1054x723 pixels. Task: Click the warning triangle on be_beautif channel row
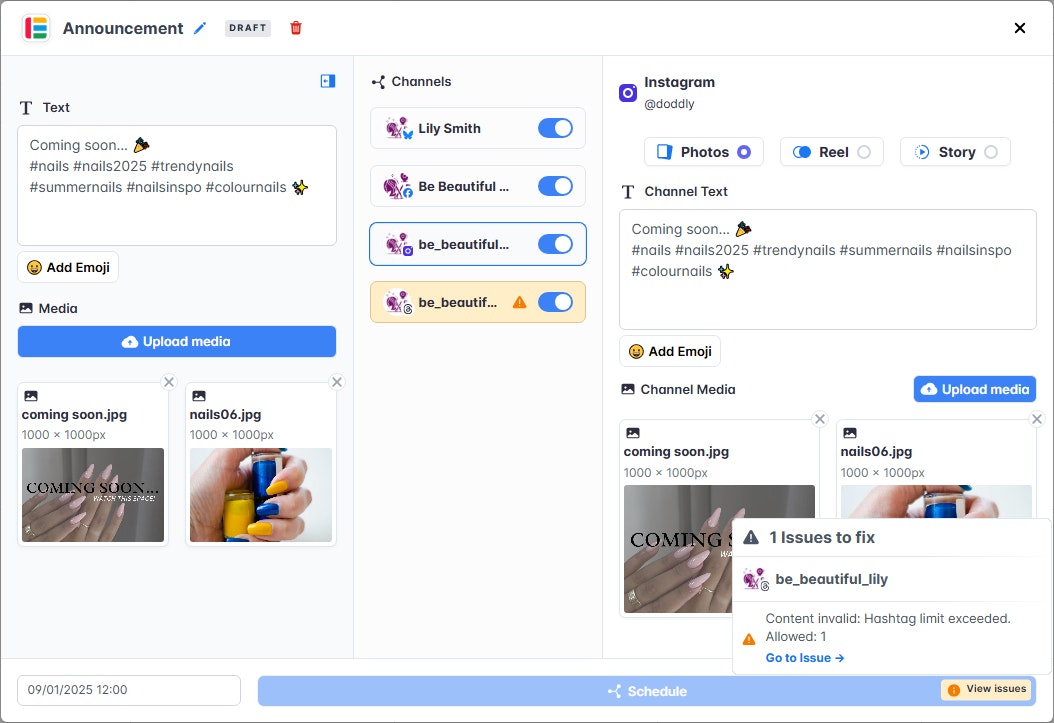[520, 302]
